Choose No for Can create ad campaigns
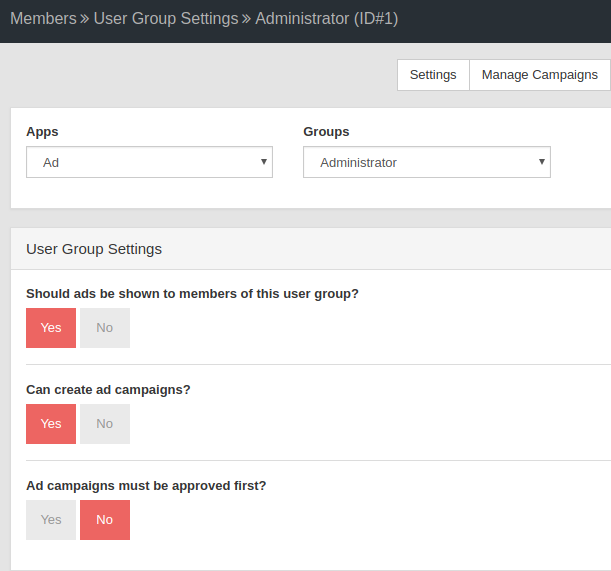 (105, 424)
